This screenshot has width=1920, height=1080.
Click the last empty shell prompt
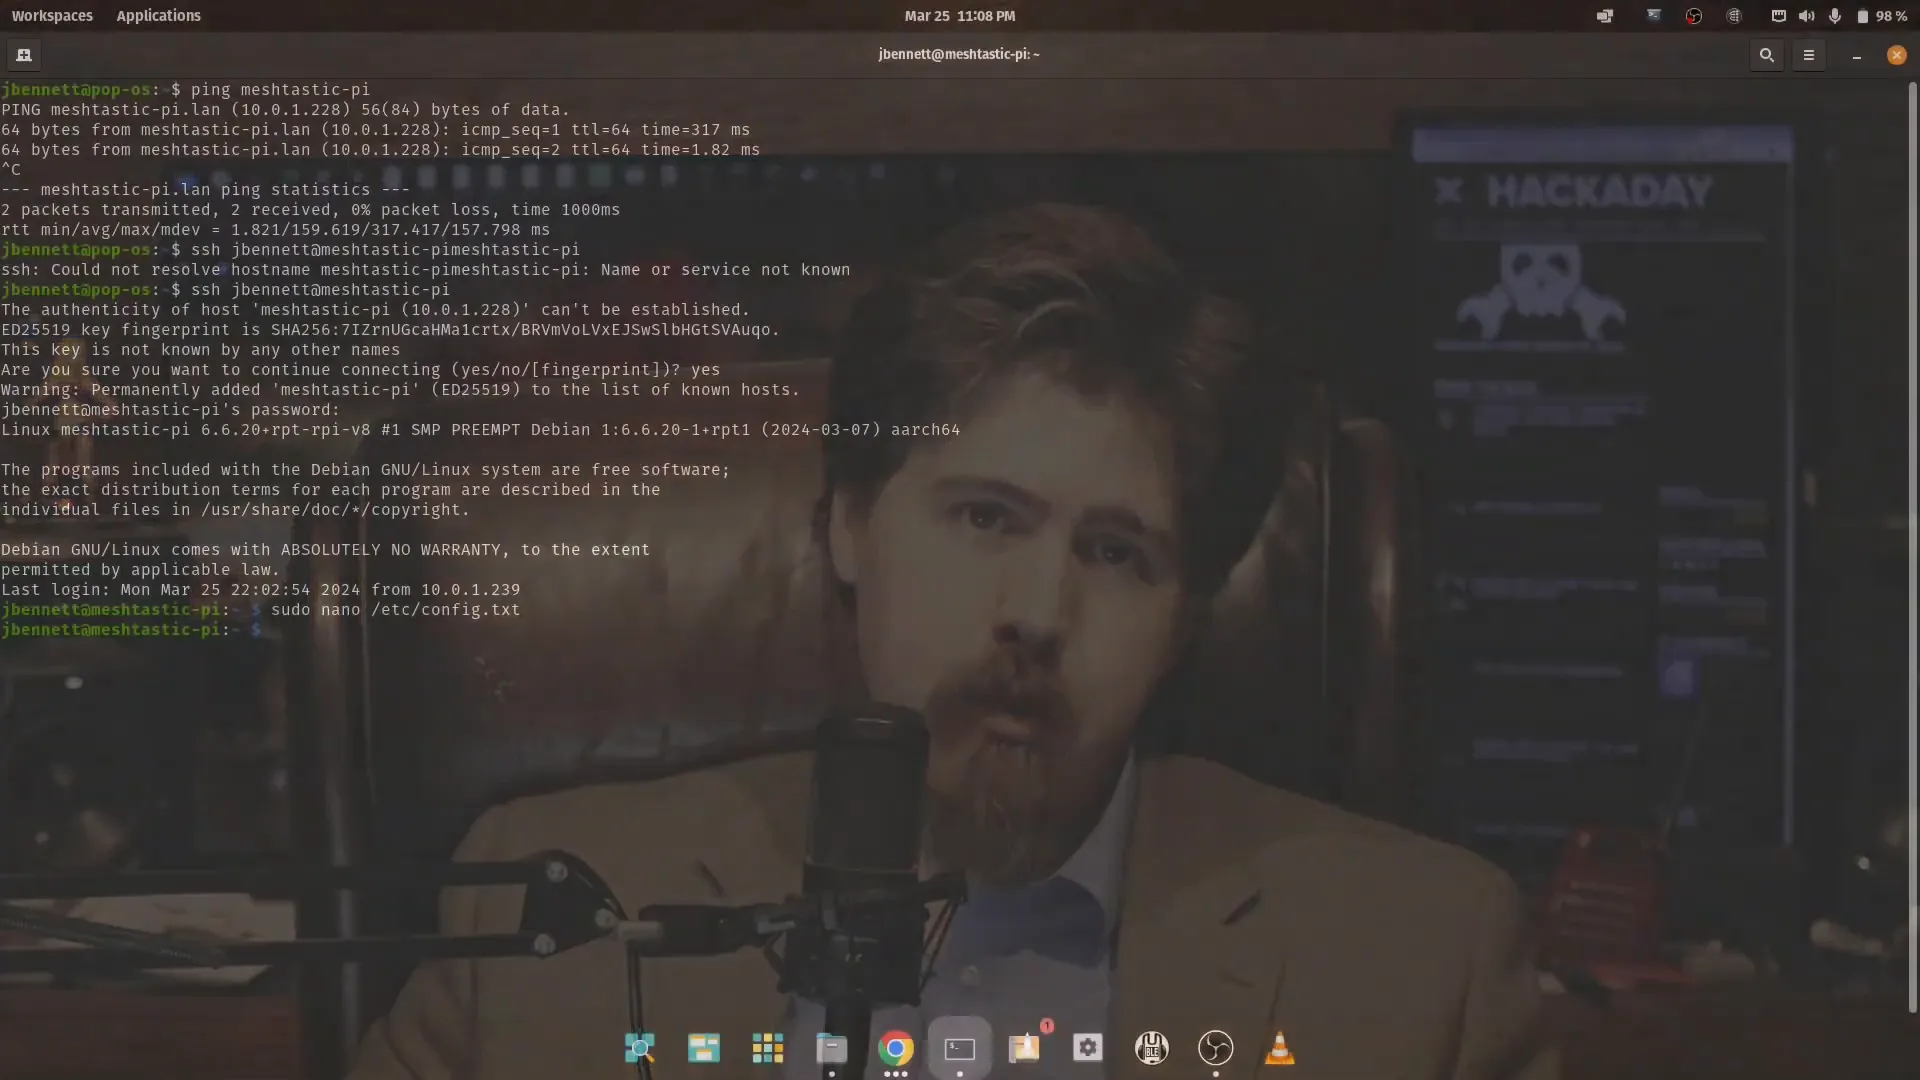131,630
